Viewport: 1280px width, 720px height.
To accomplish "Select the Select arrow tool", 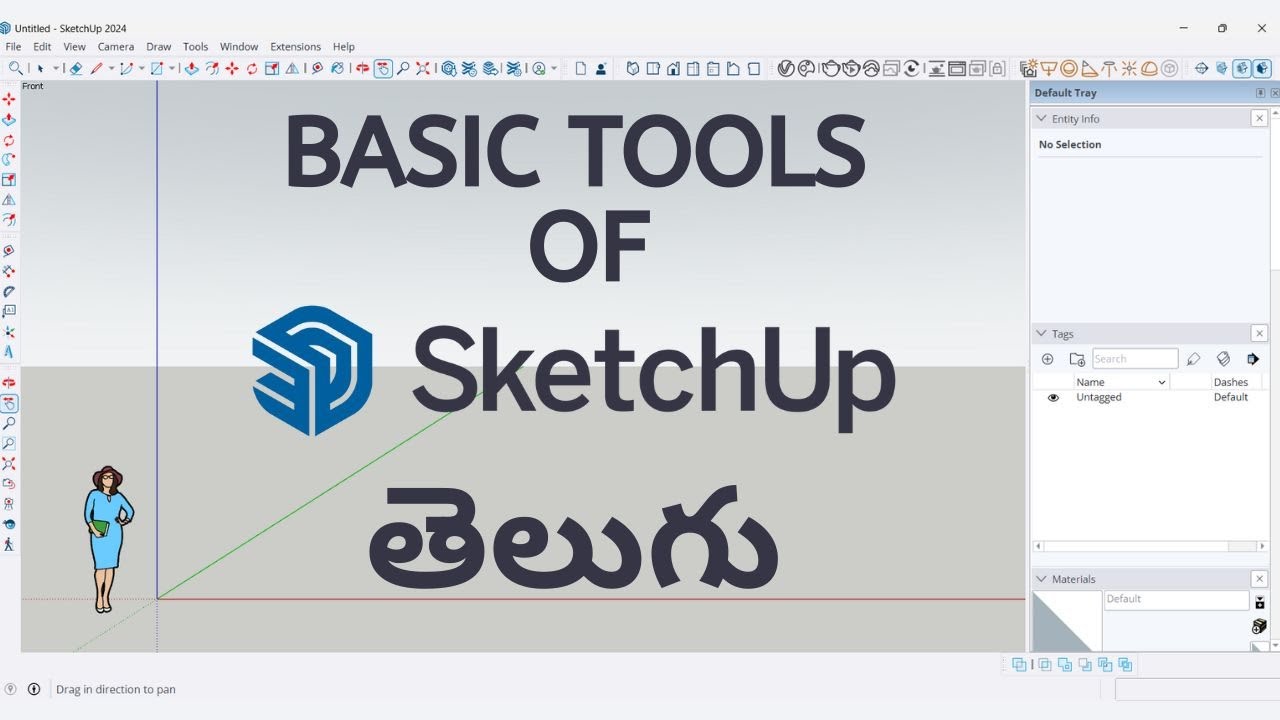I will (41, 69).
